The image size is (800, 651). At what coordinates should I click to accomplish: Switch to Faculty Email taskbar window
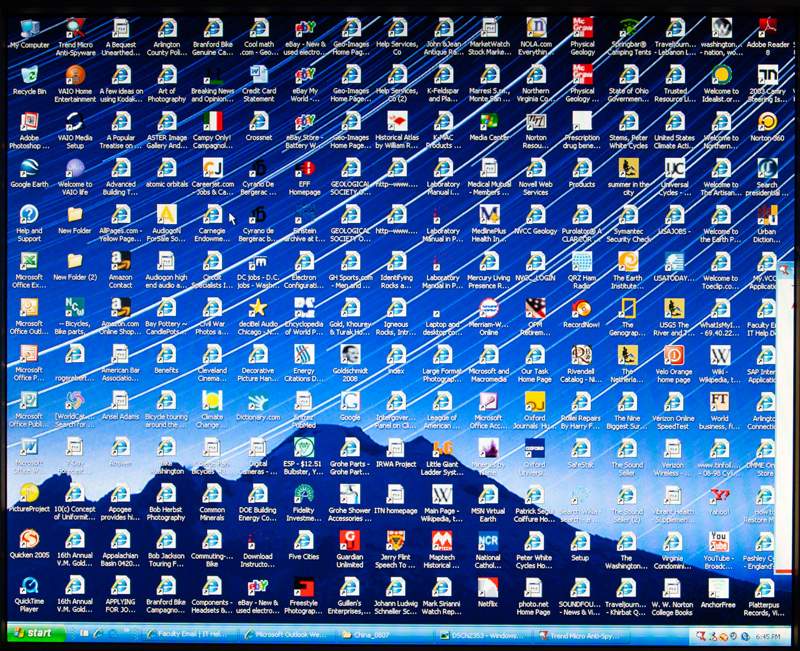click(190, 635)
